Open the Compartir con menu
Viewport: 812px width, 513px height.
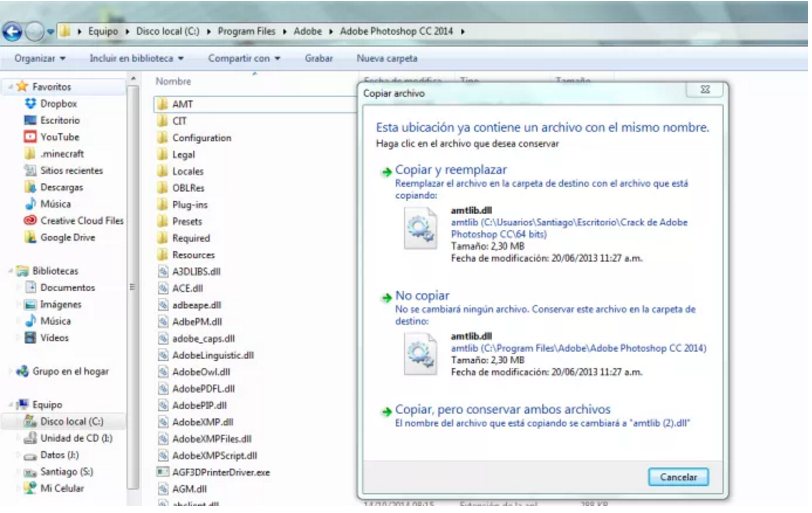(244, 58)
